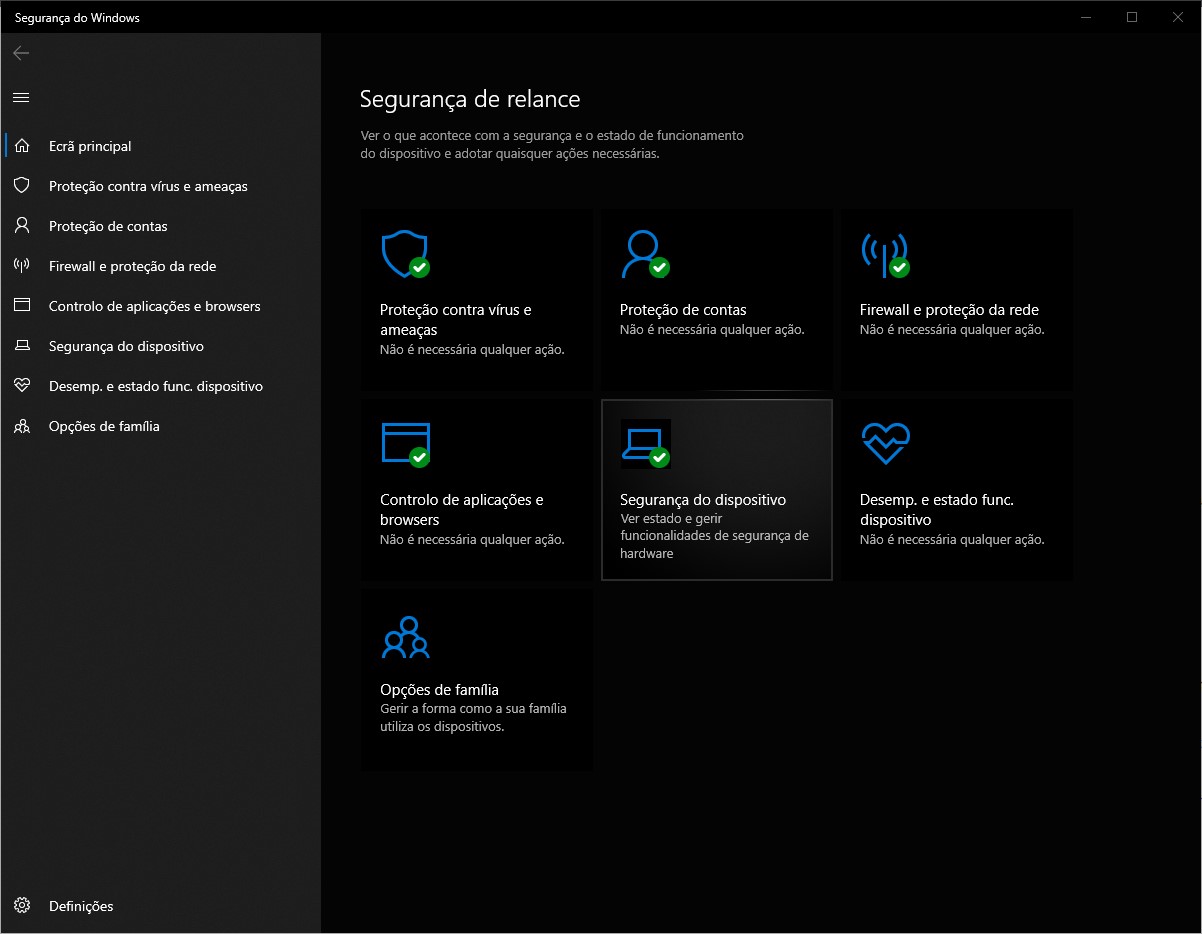Open Opções de família sidebar item

(160, 426)
